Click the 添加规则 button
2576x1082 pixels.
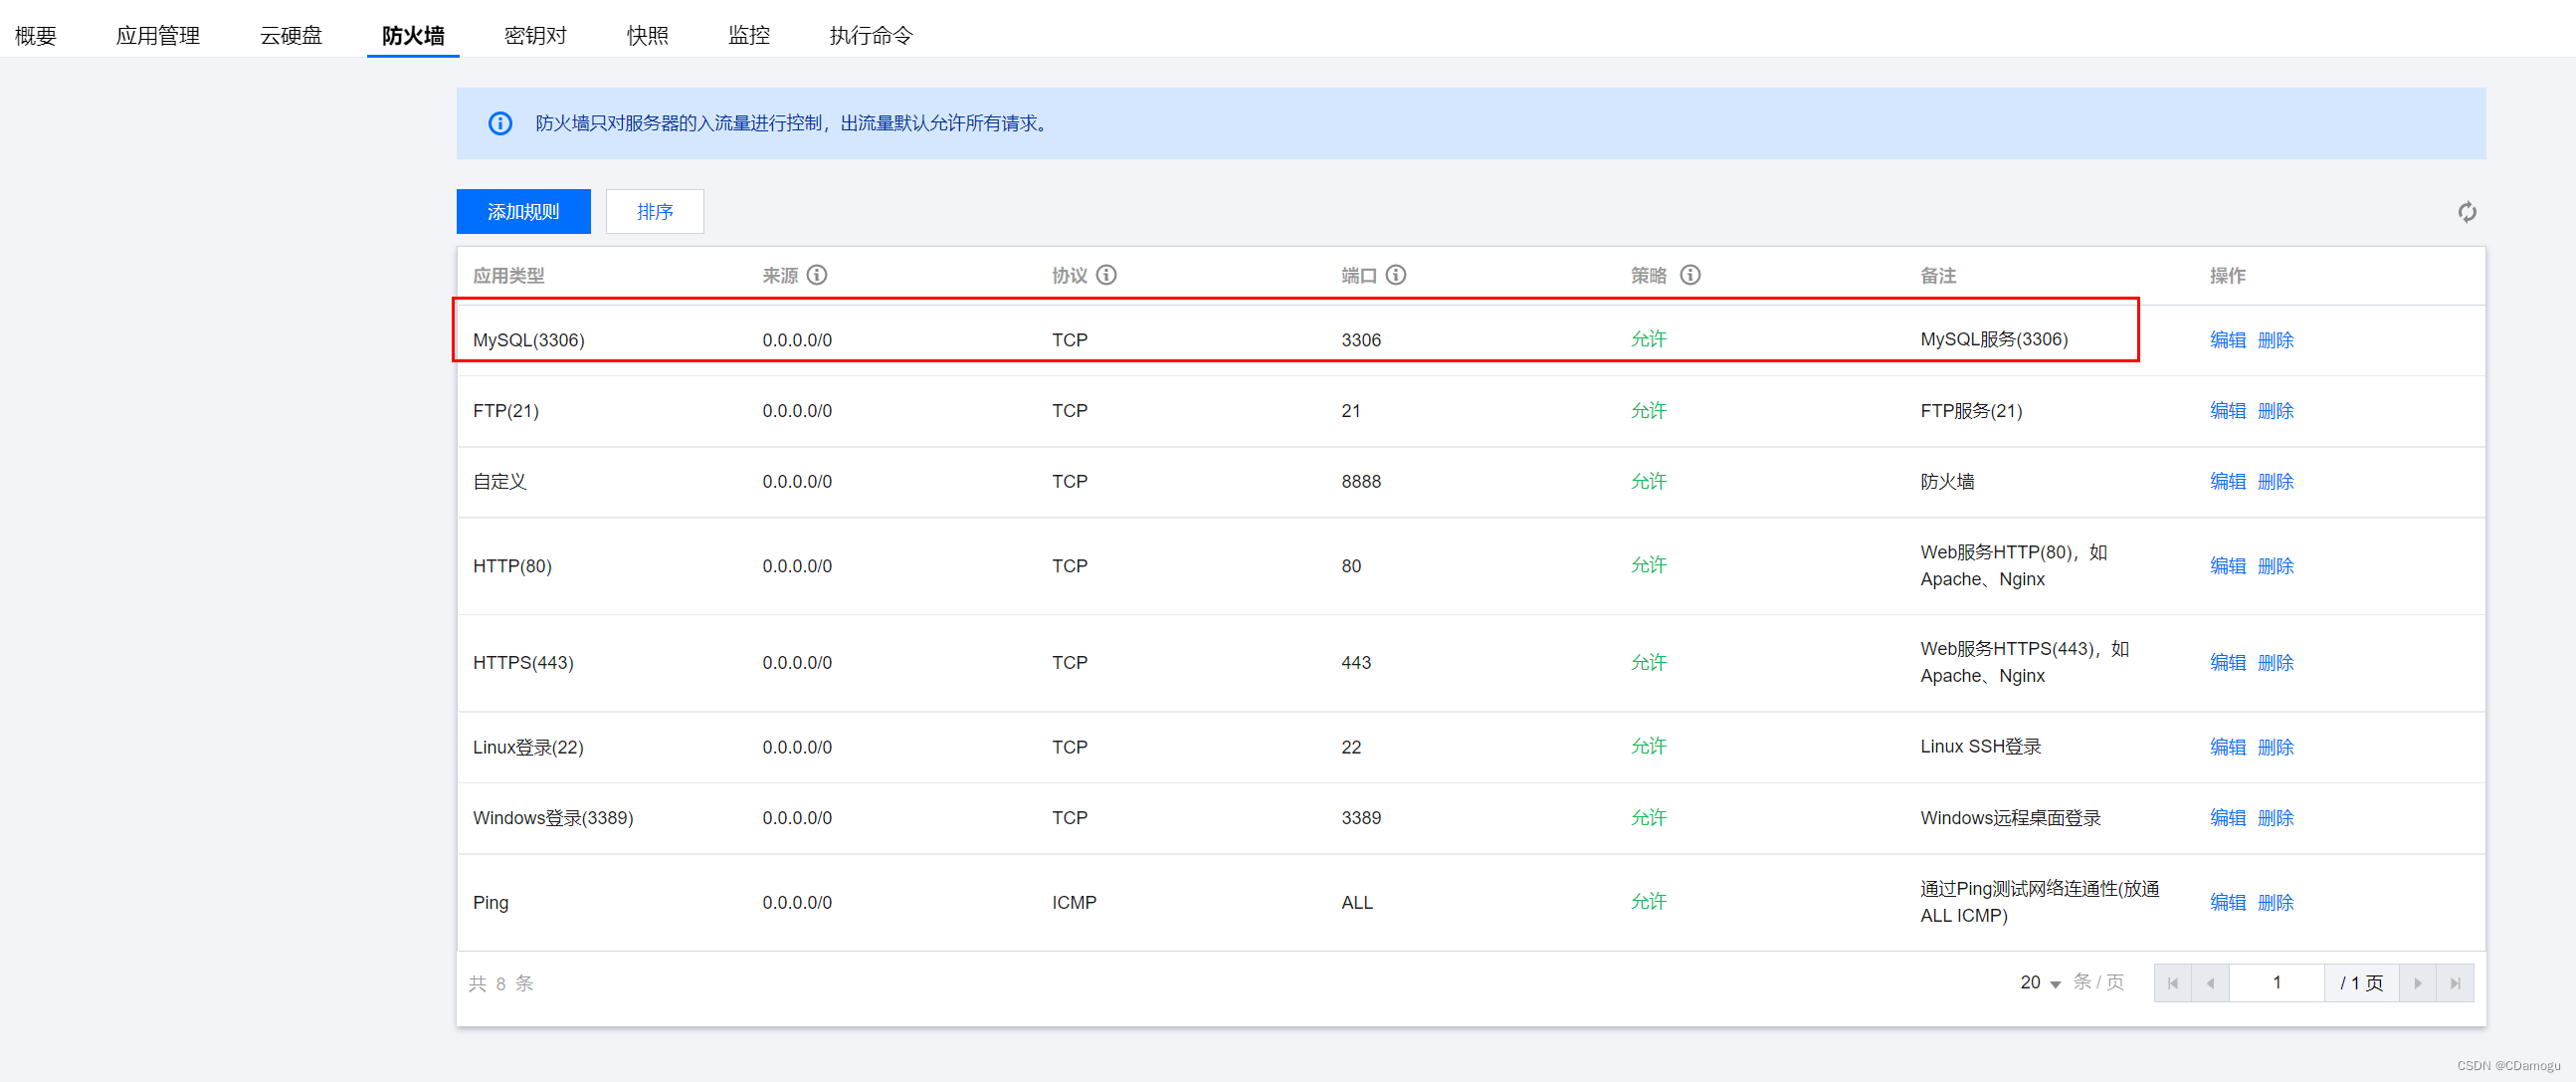pos(523,212)
